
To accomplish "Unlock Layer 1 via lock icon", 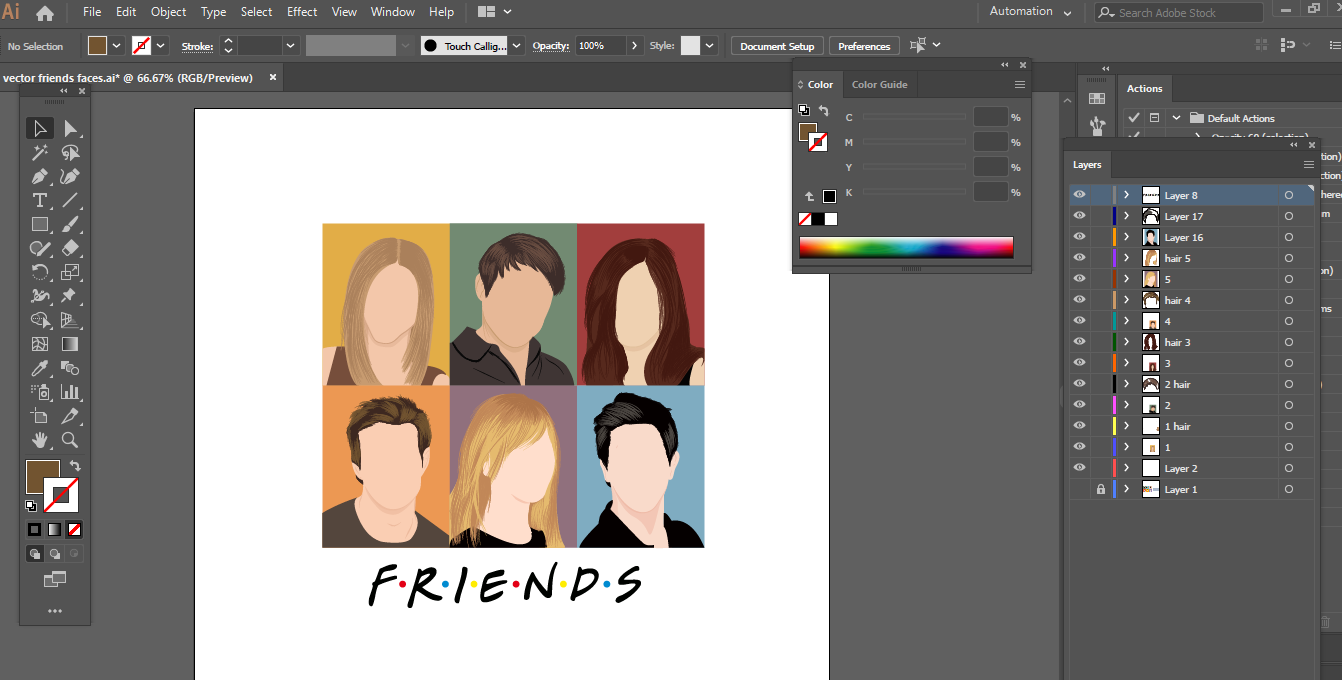I will 1101,489.
